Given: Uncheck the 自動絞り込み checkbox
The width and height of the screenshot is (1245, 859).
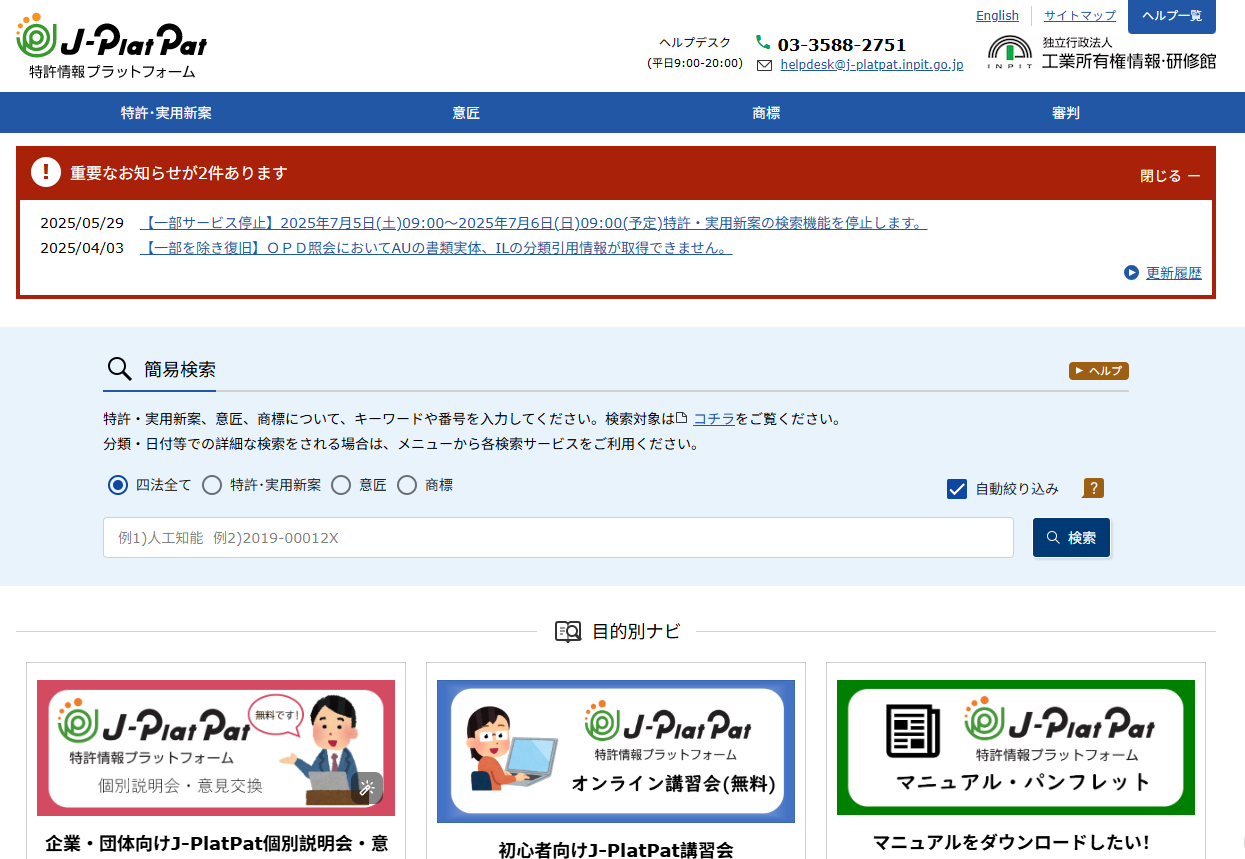Looking at the screenshot, I should [957, 488].
